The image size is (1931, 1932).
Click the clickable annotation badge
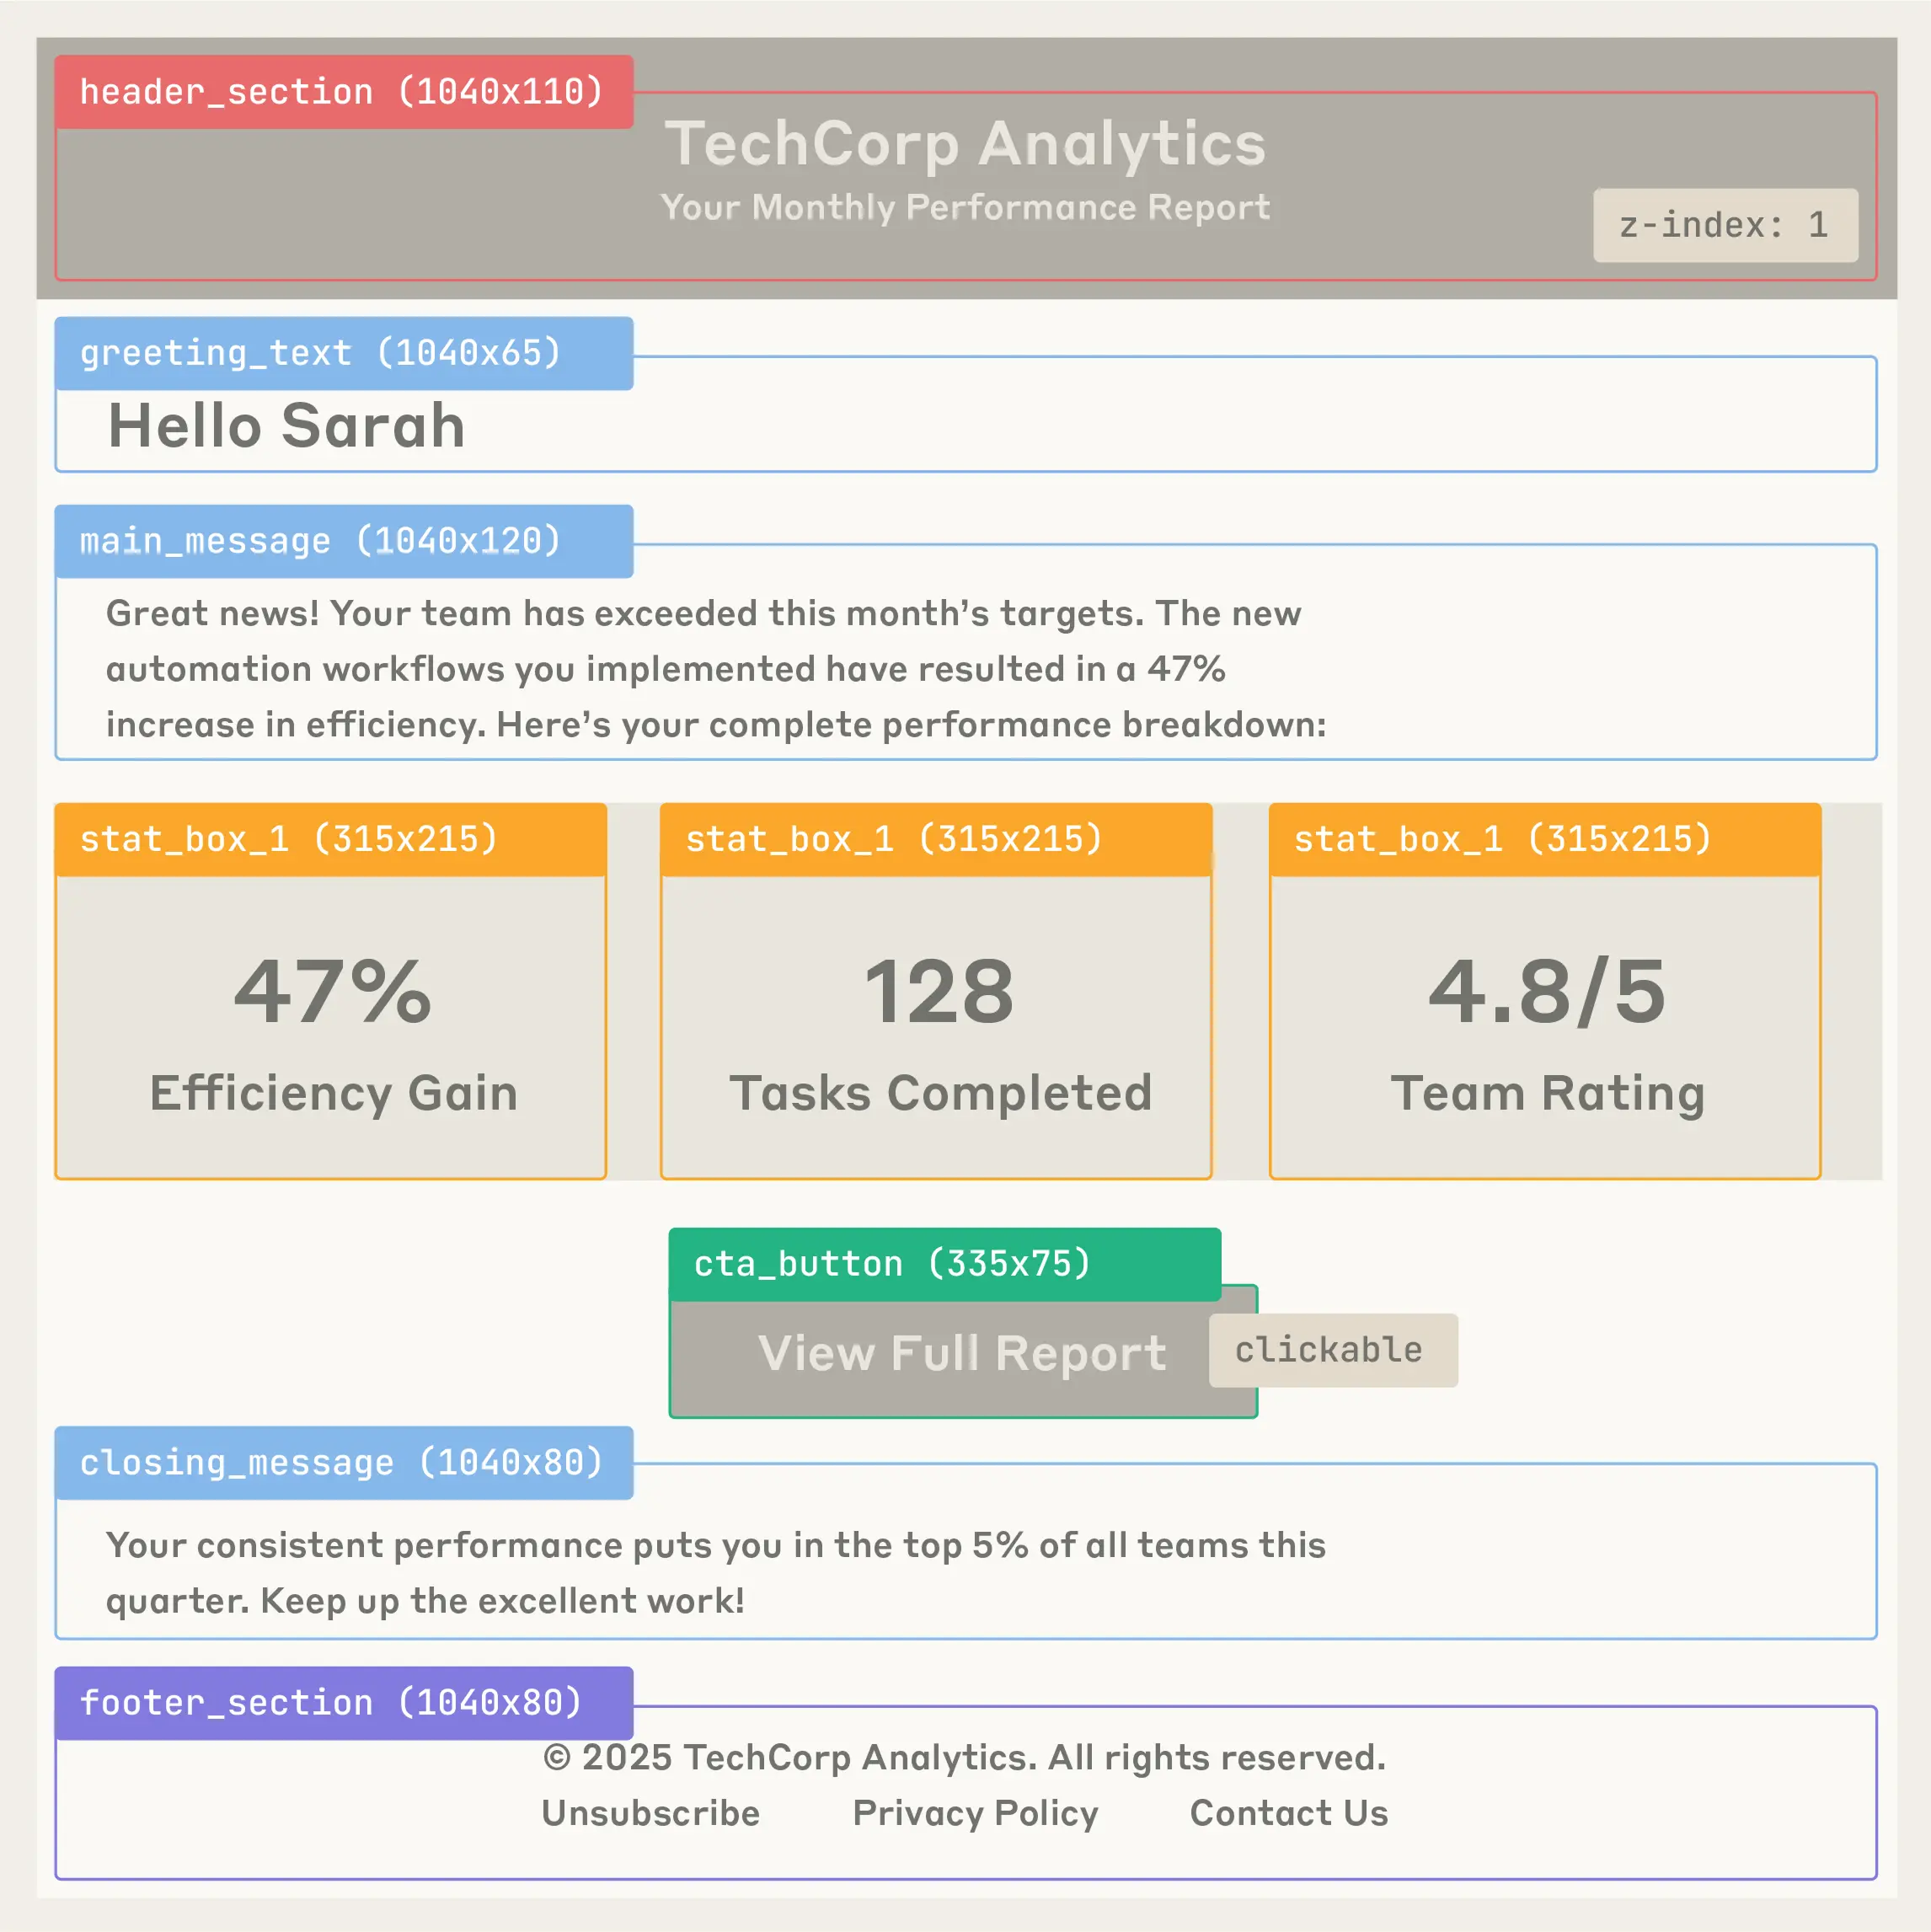[1332, 1350]
